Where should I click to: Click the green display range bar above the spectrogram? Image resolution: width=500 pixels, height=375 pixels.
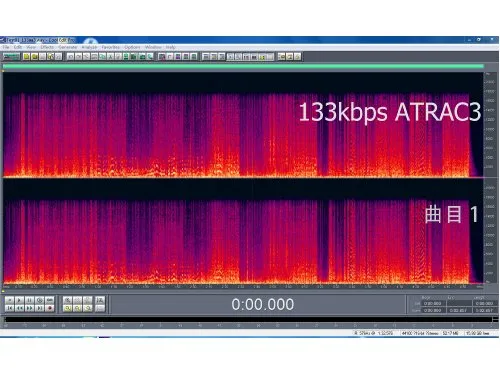tap(243, 66)
